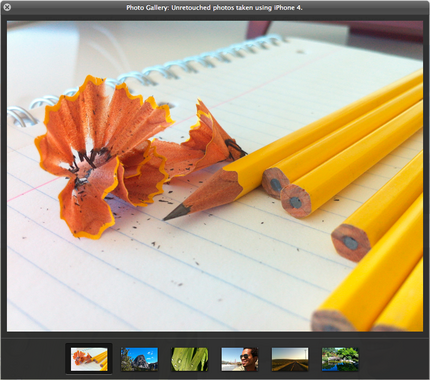Click the Photo Gallery title text
Screen dimensions: 430x380
click(214, 7)
